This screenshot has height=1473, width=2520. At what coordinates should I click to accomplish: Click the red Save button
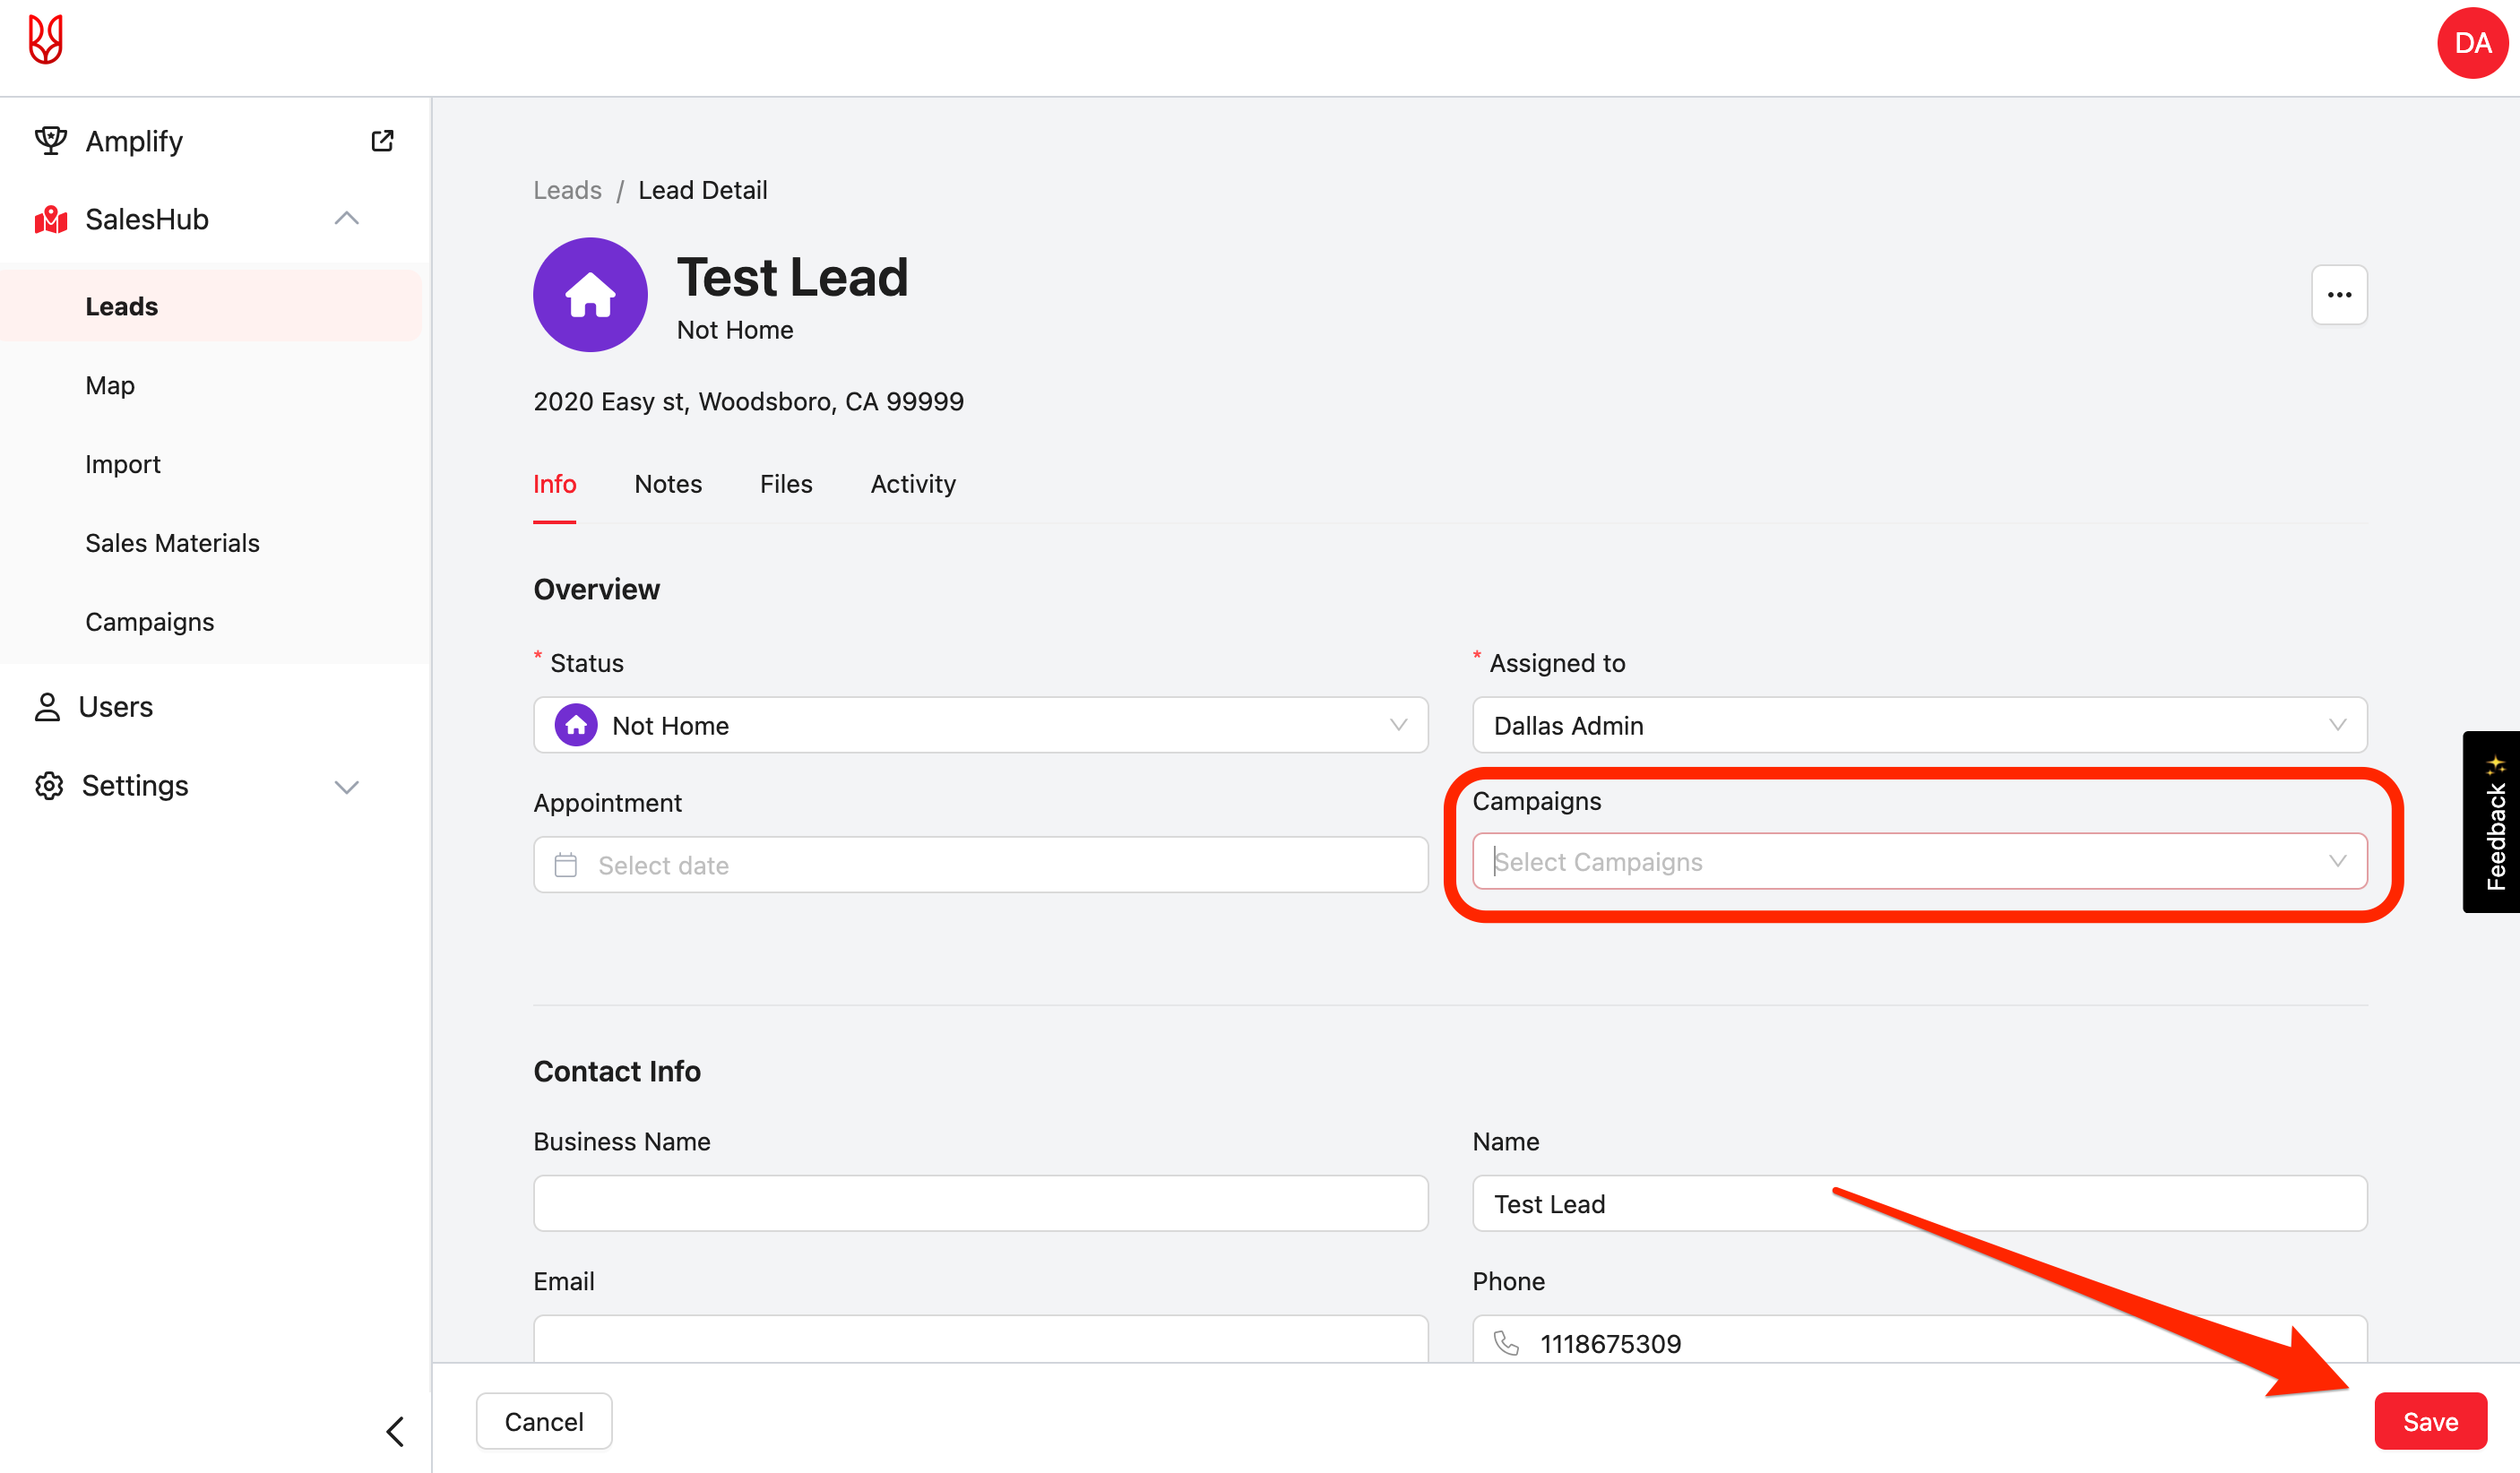2429,1421
